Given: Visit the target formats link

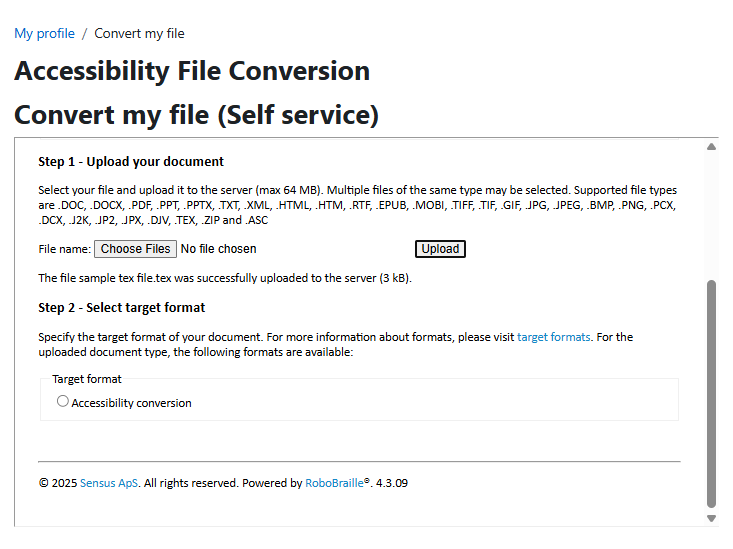Looking at the screenshot, I should [x=553, y=337].
